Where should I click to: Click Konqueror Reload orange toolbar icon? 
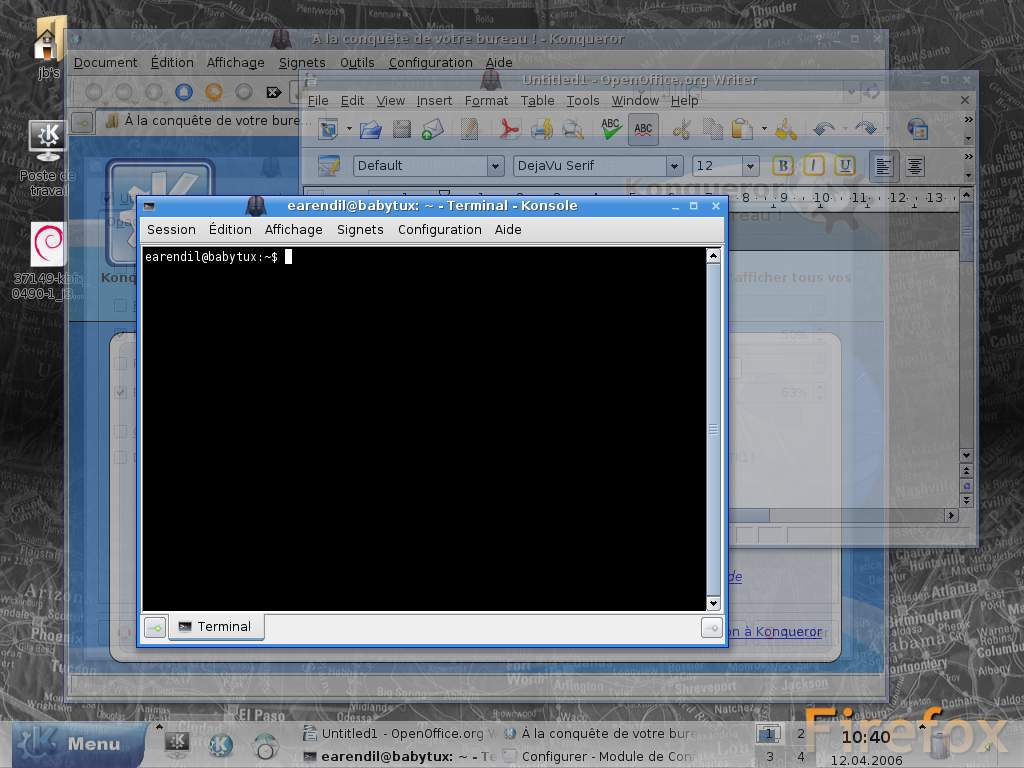click(x=214, y=92)
